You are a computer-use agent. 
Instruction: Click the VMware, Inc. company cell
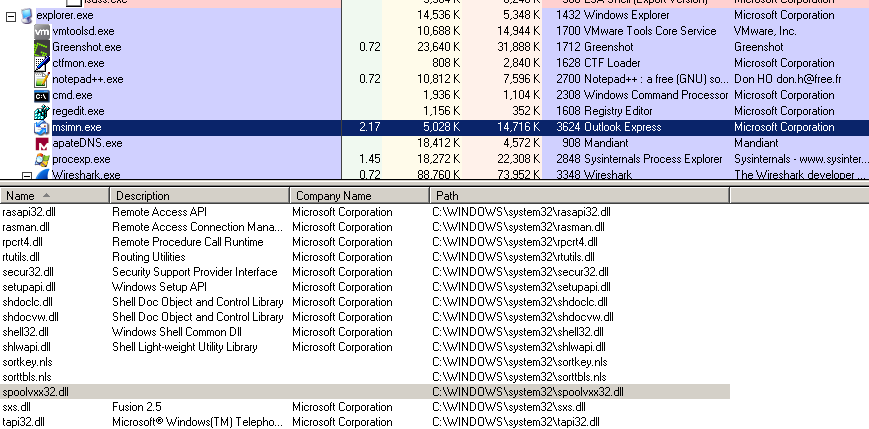point(765,32)
